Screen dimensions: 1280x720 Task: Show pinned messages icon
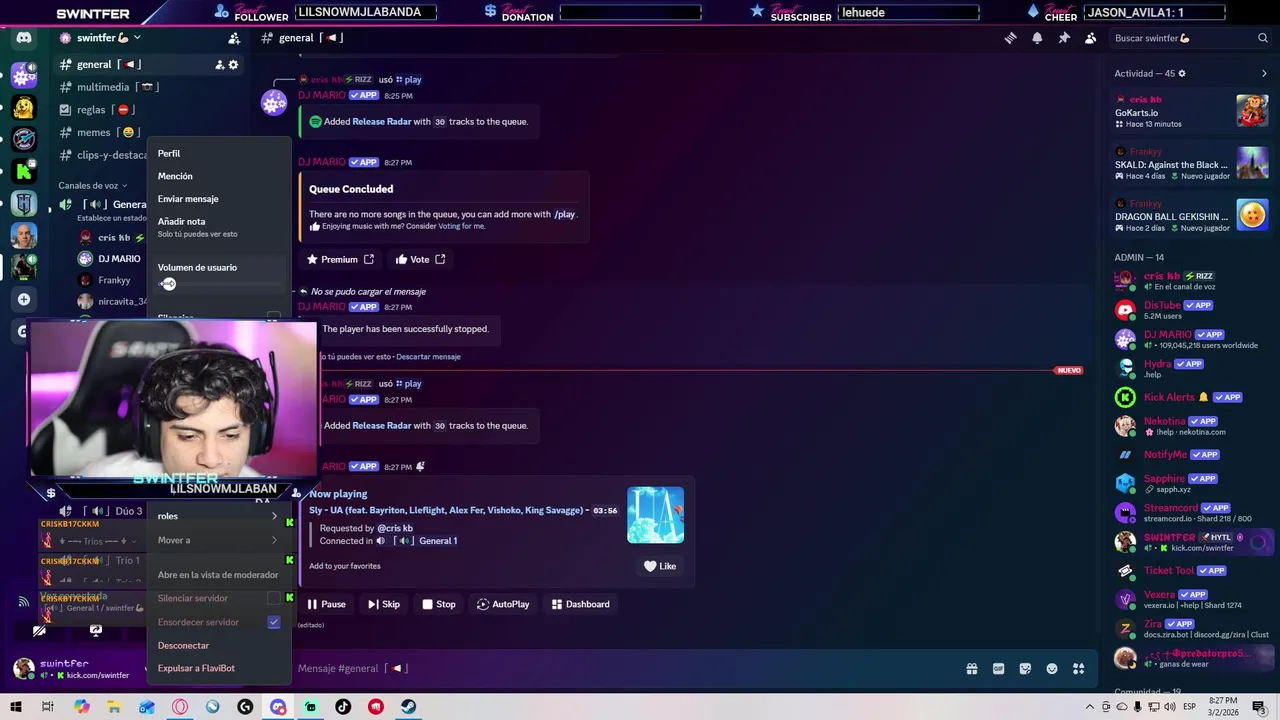point(1064,38)
